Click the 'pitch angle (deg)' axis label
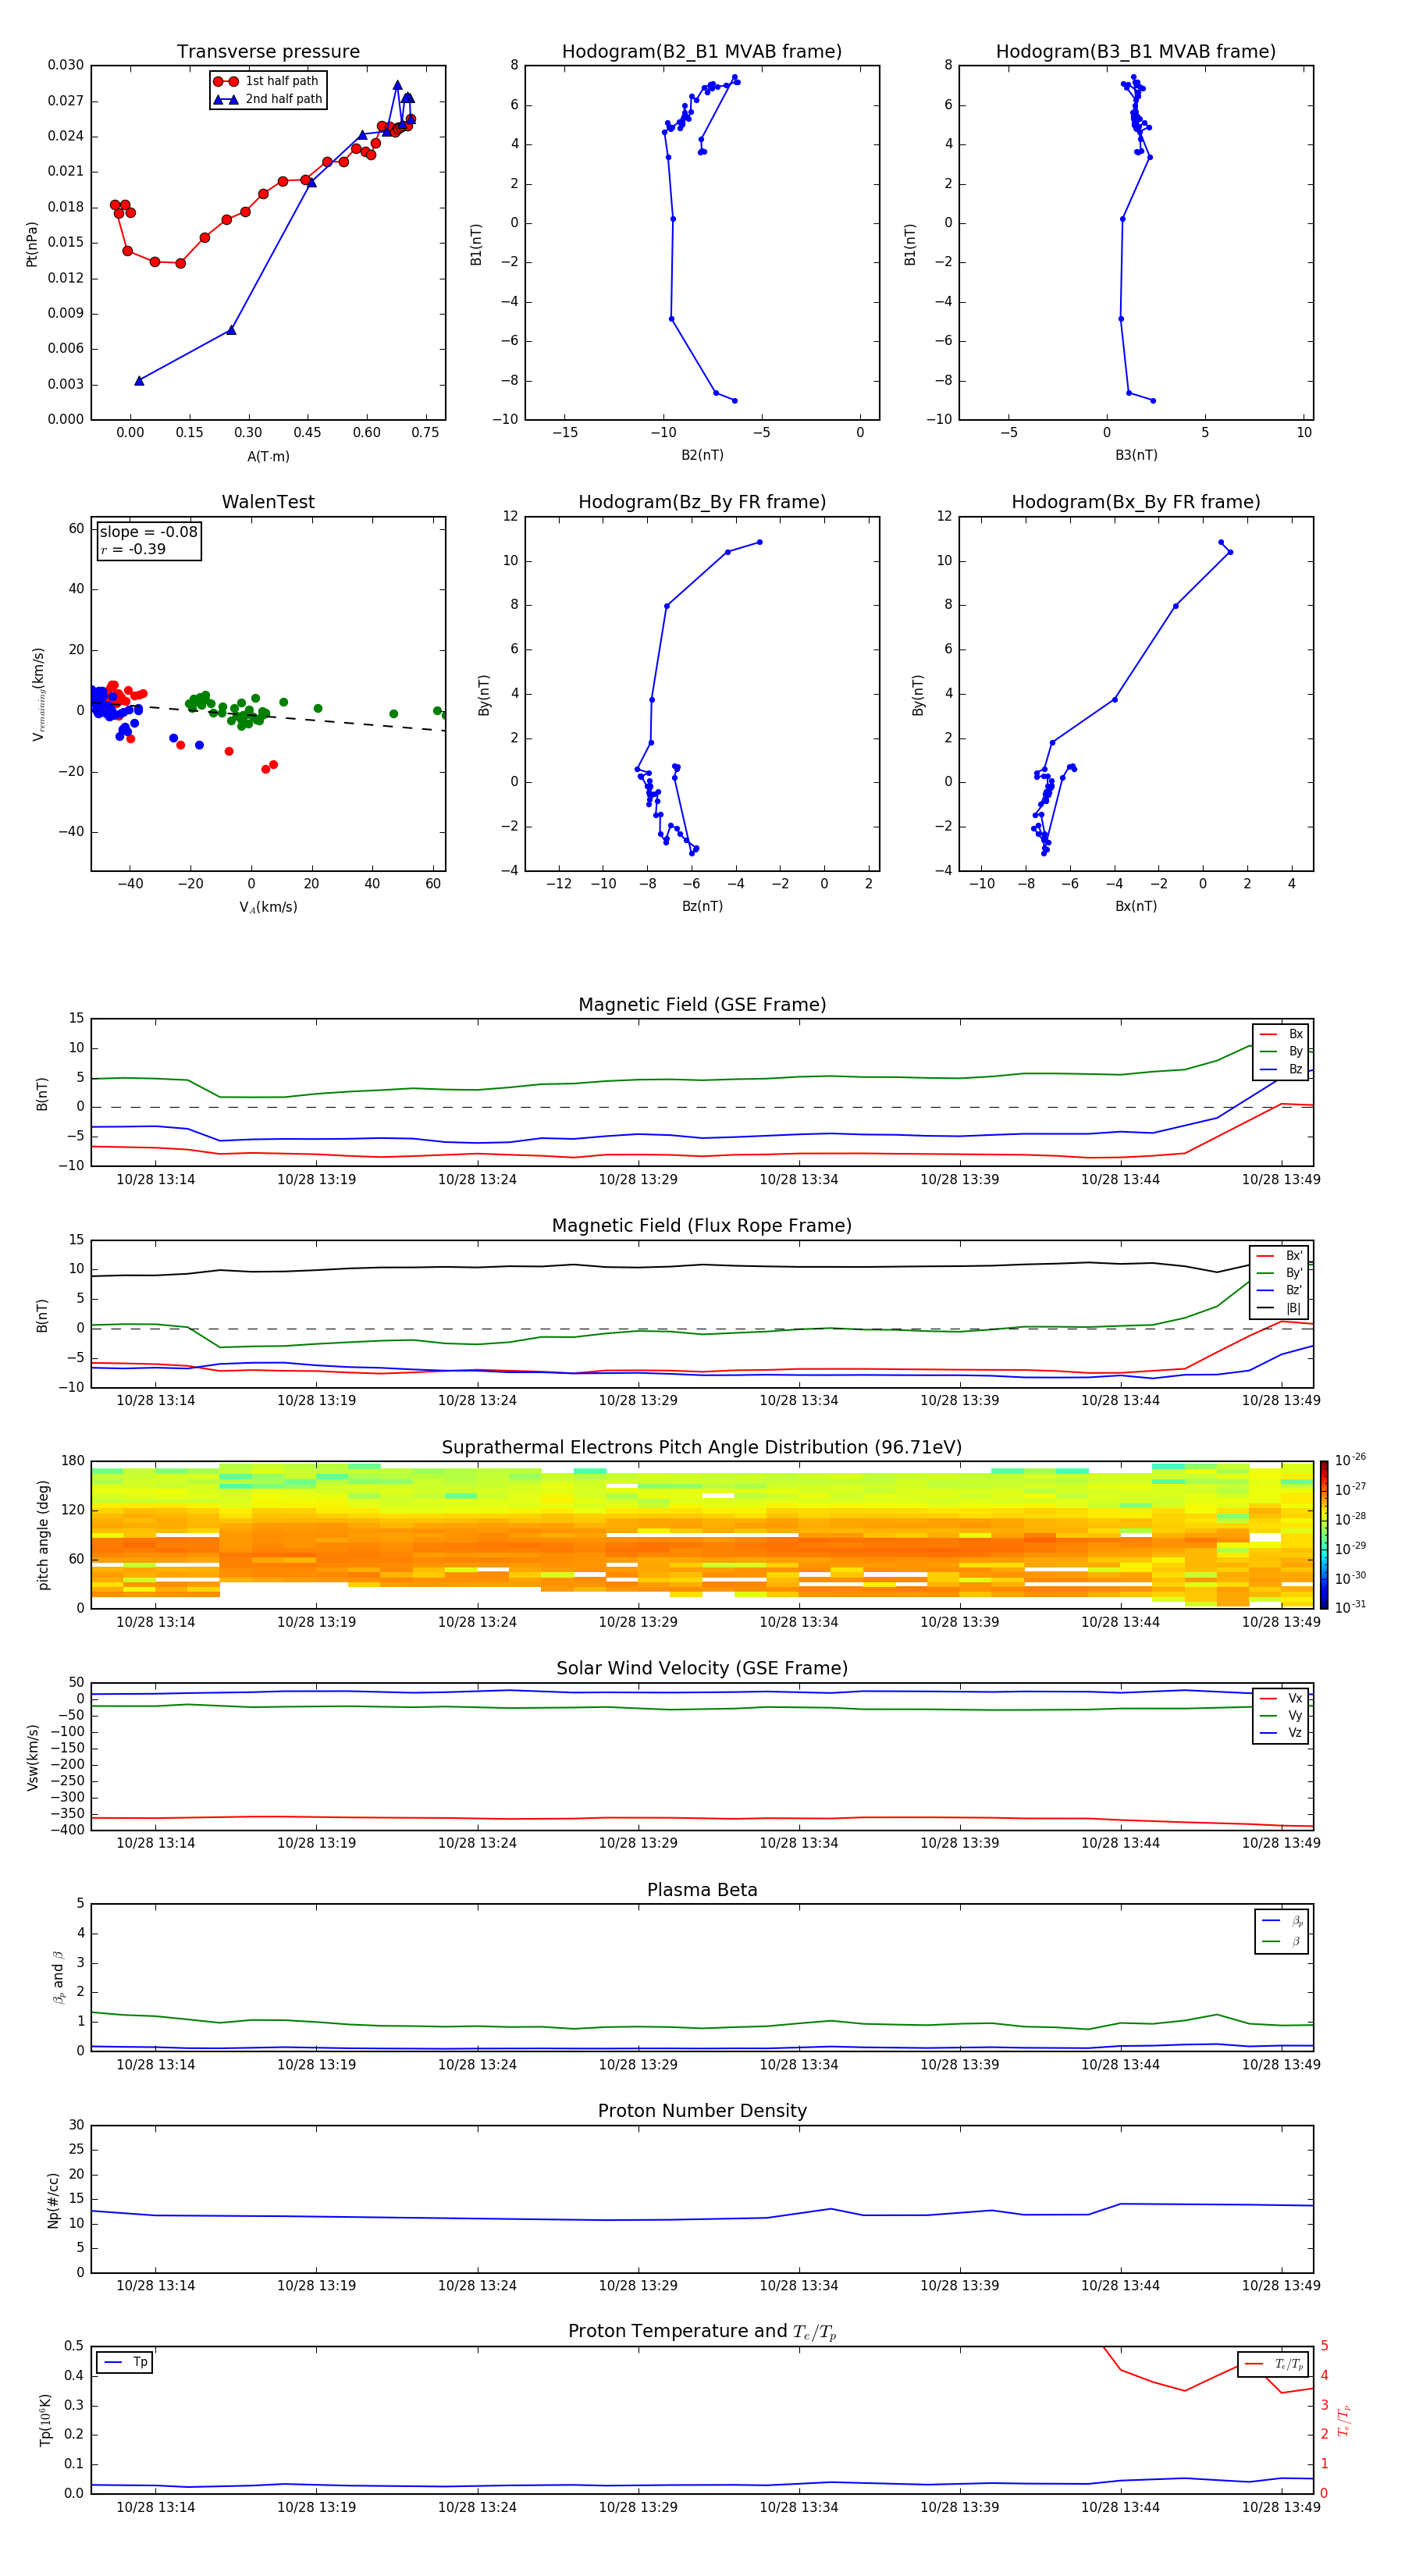The image size is (1405, 2576). pyautogui.click(x=43, y=1535)
